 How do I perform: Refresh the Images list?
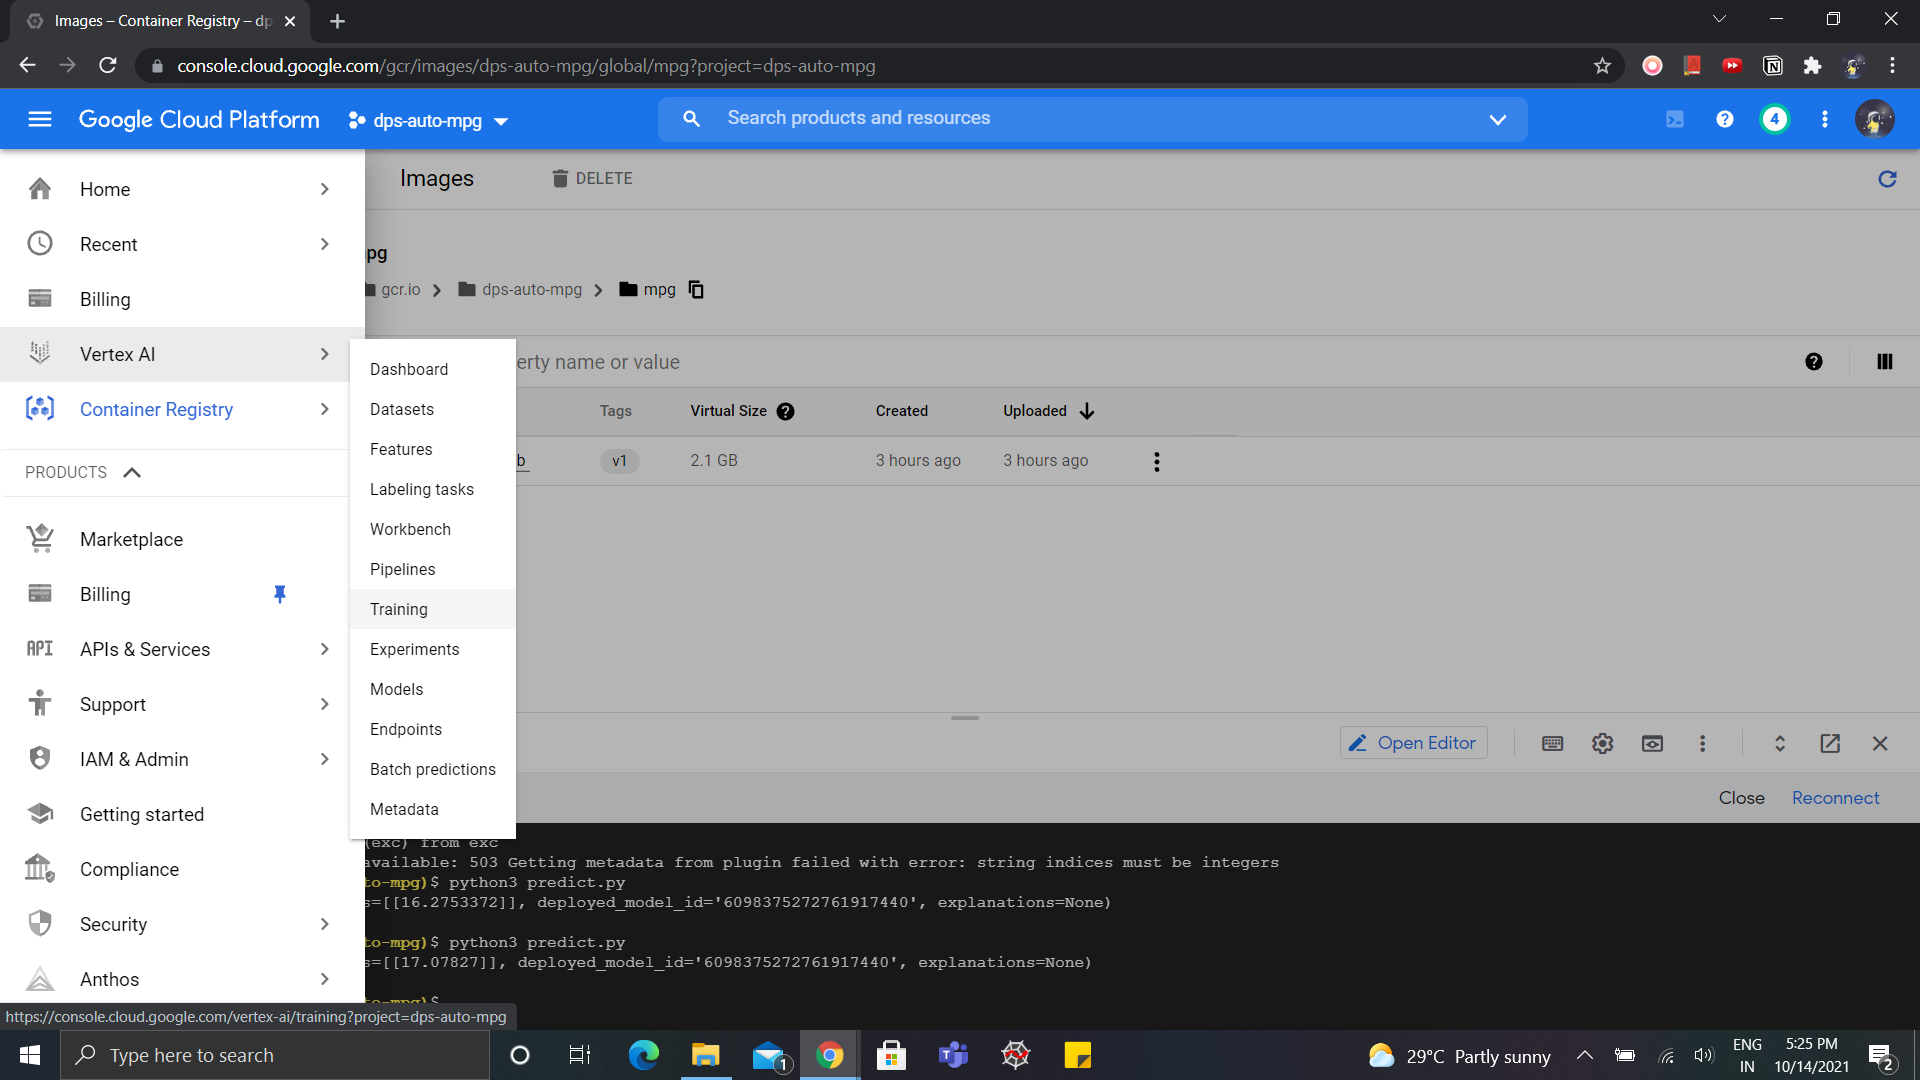[x=1887, y=179]
